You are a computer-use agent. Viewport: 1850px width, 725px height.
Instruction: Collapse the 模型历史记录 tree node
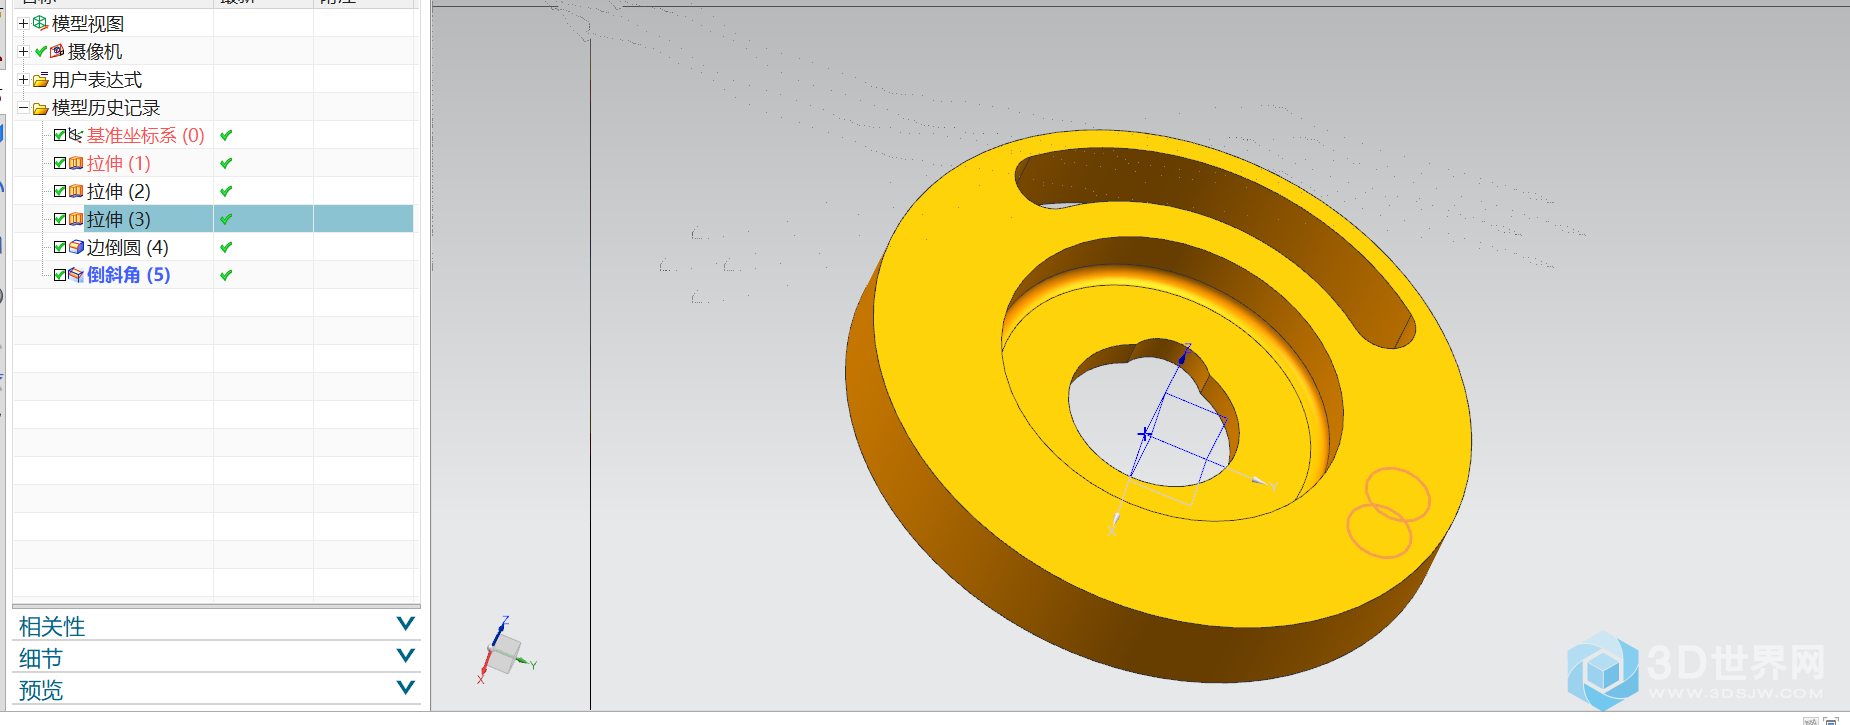click(23, 107)
